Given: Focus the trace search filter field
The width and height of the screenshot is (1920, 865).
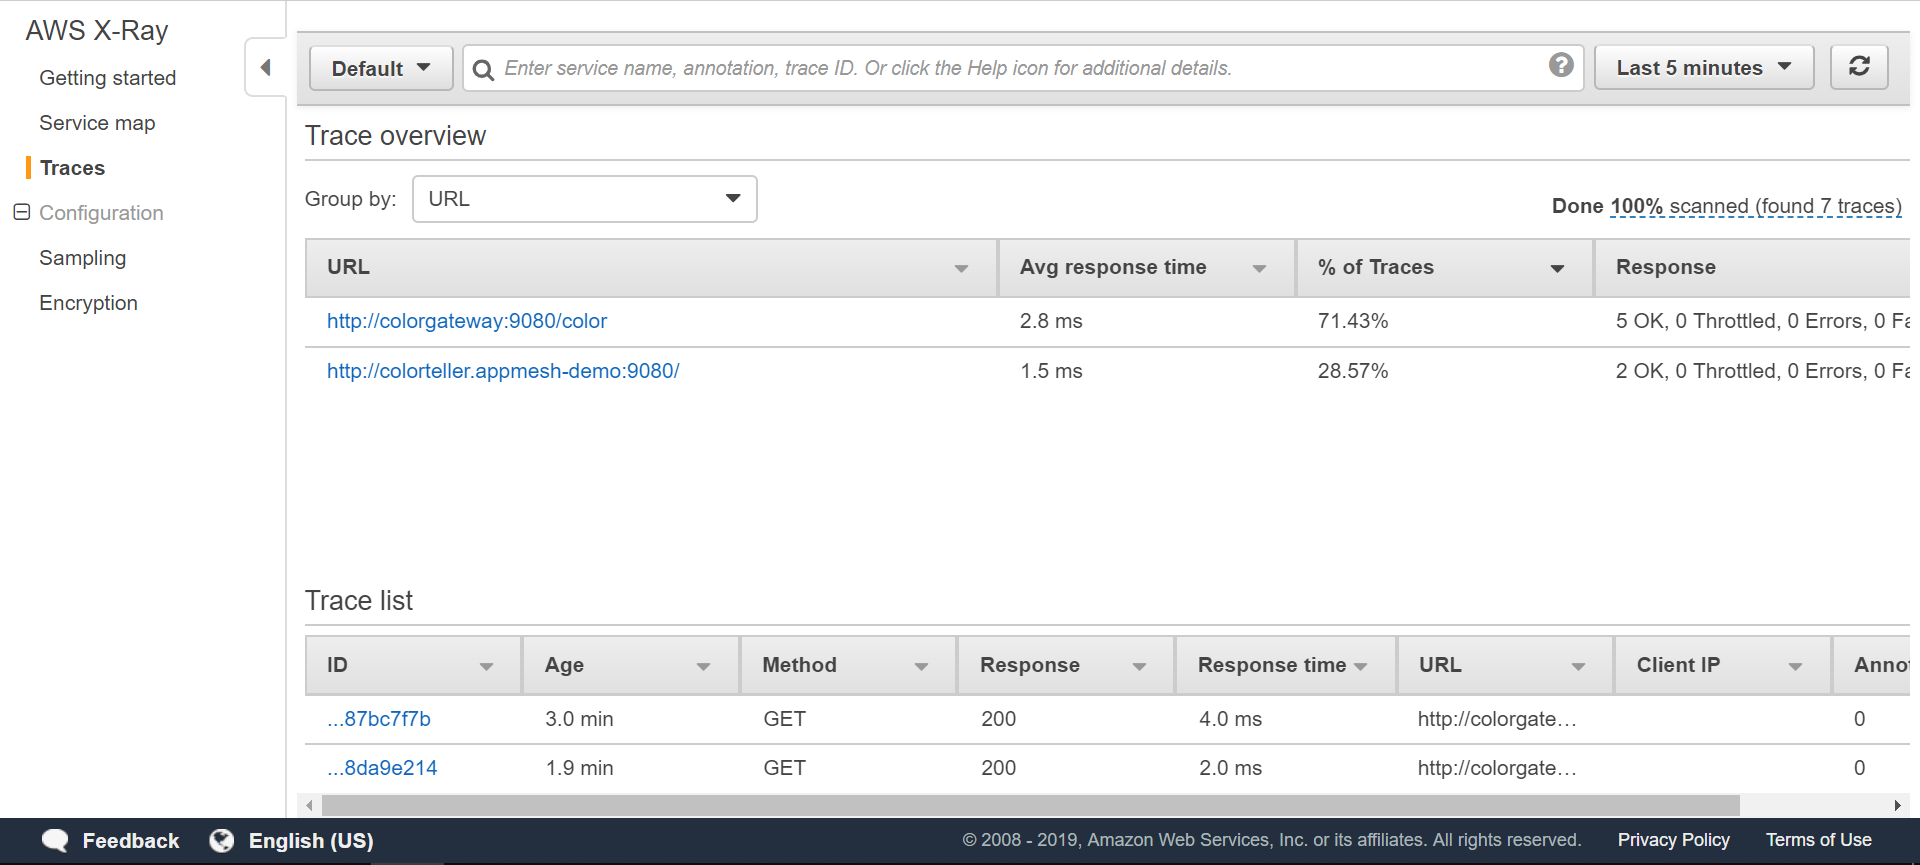Looking at the screenshot, I should click(x=1020, y=68).
